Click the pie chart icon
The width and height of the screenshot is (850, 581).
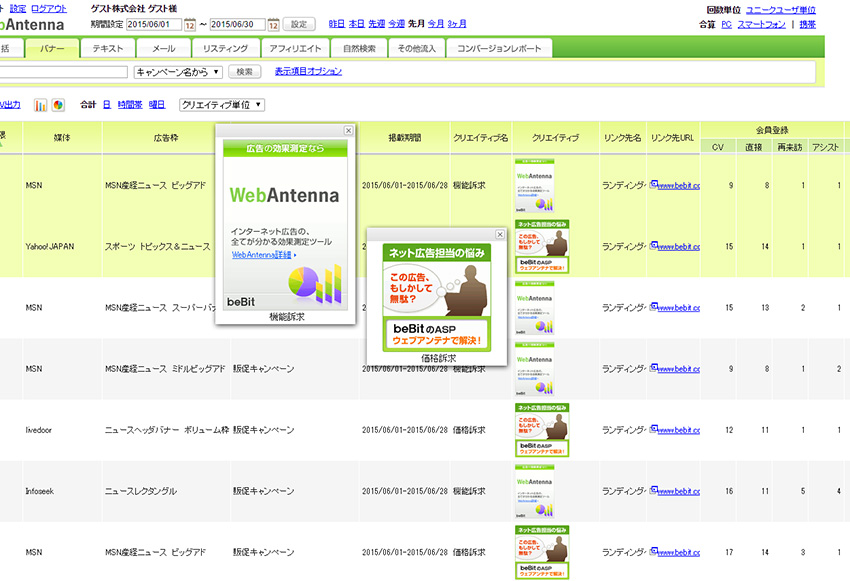[58, 105]
